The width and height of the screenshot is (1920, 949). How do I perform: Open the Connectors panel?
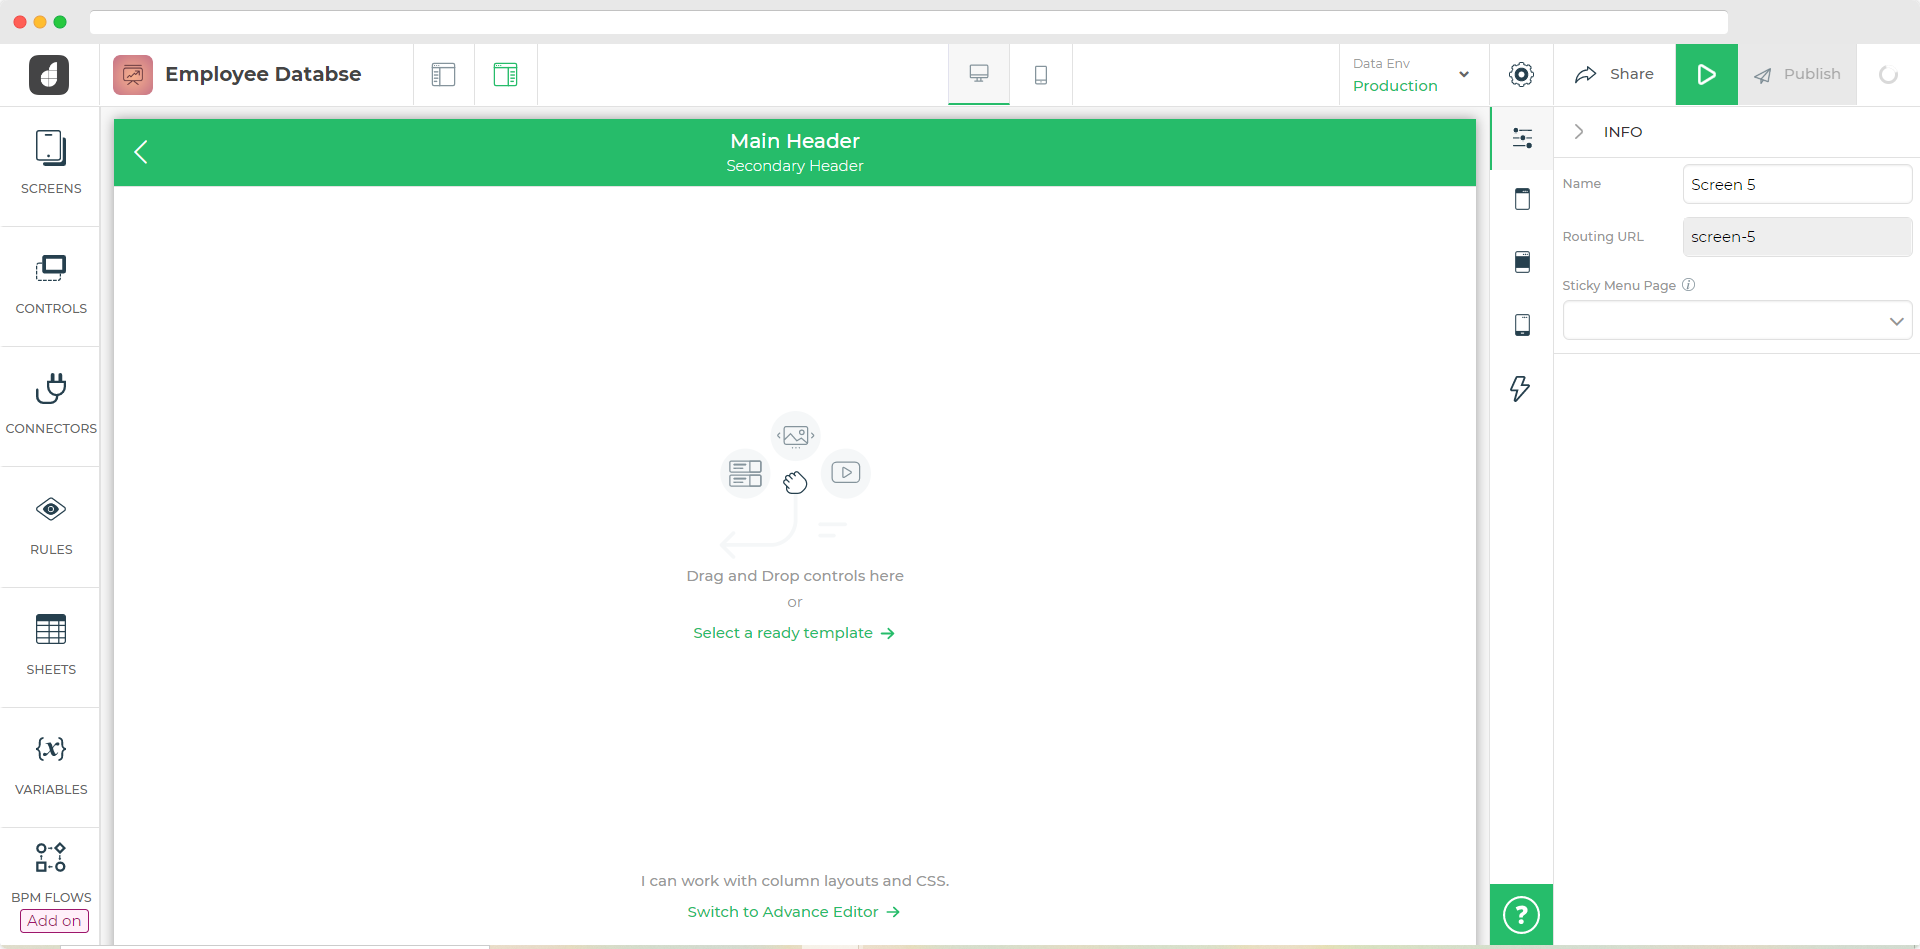[51, 404]
